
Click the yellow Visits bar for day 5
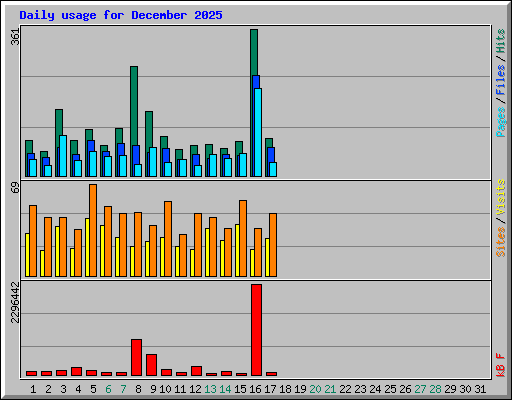pyautogui.click(x=87, y=248)
